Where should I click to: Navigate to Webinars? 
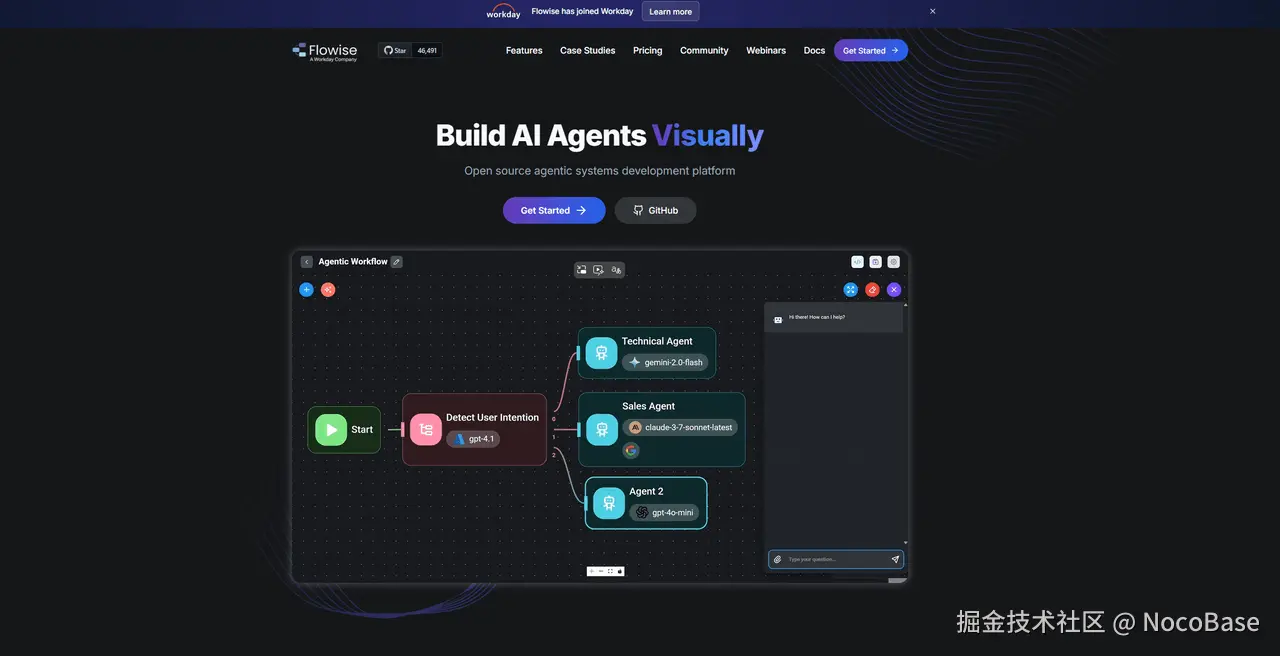(766, 50)
